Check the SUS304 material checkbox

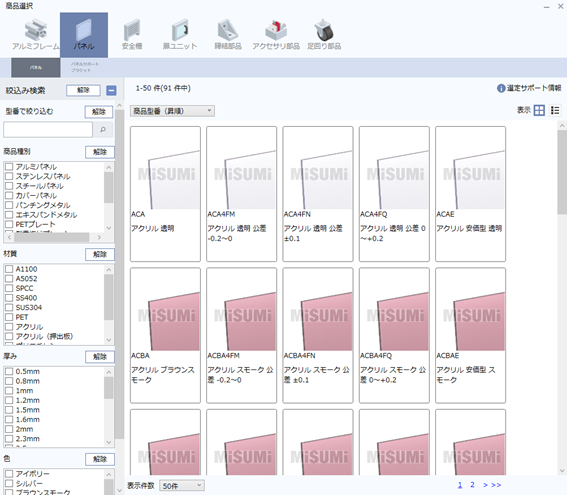(9, 307)
